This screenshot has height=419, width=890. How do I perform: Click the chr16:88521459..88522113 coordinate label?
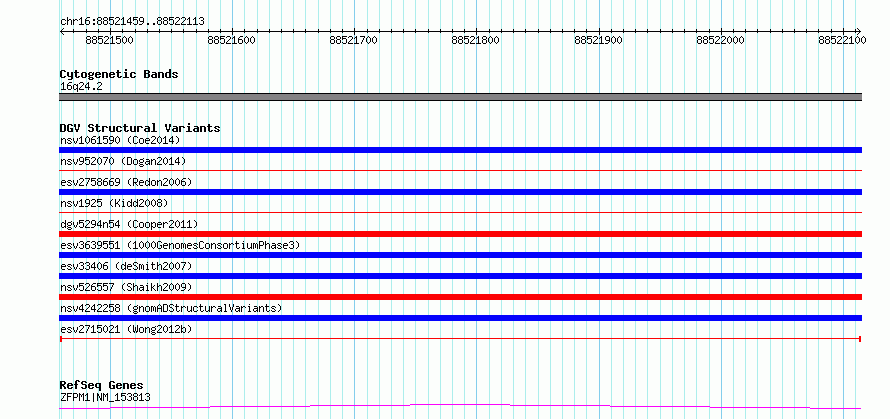[132, 22]
